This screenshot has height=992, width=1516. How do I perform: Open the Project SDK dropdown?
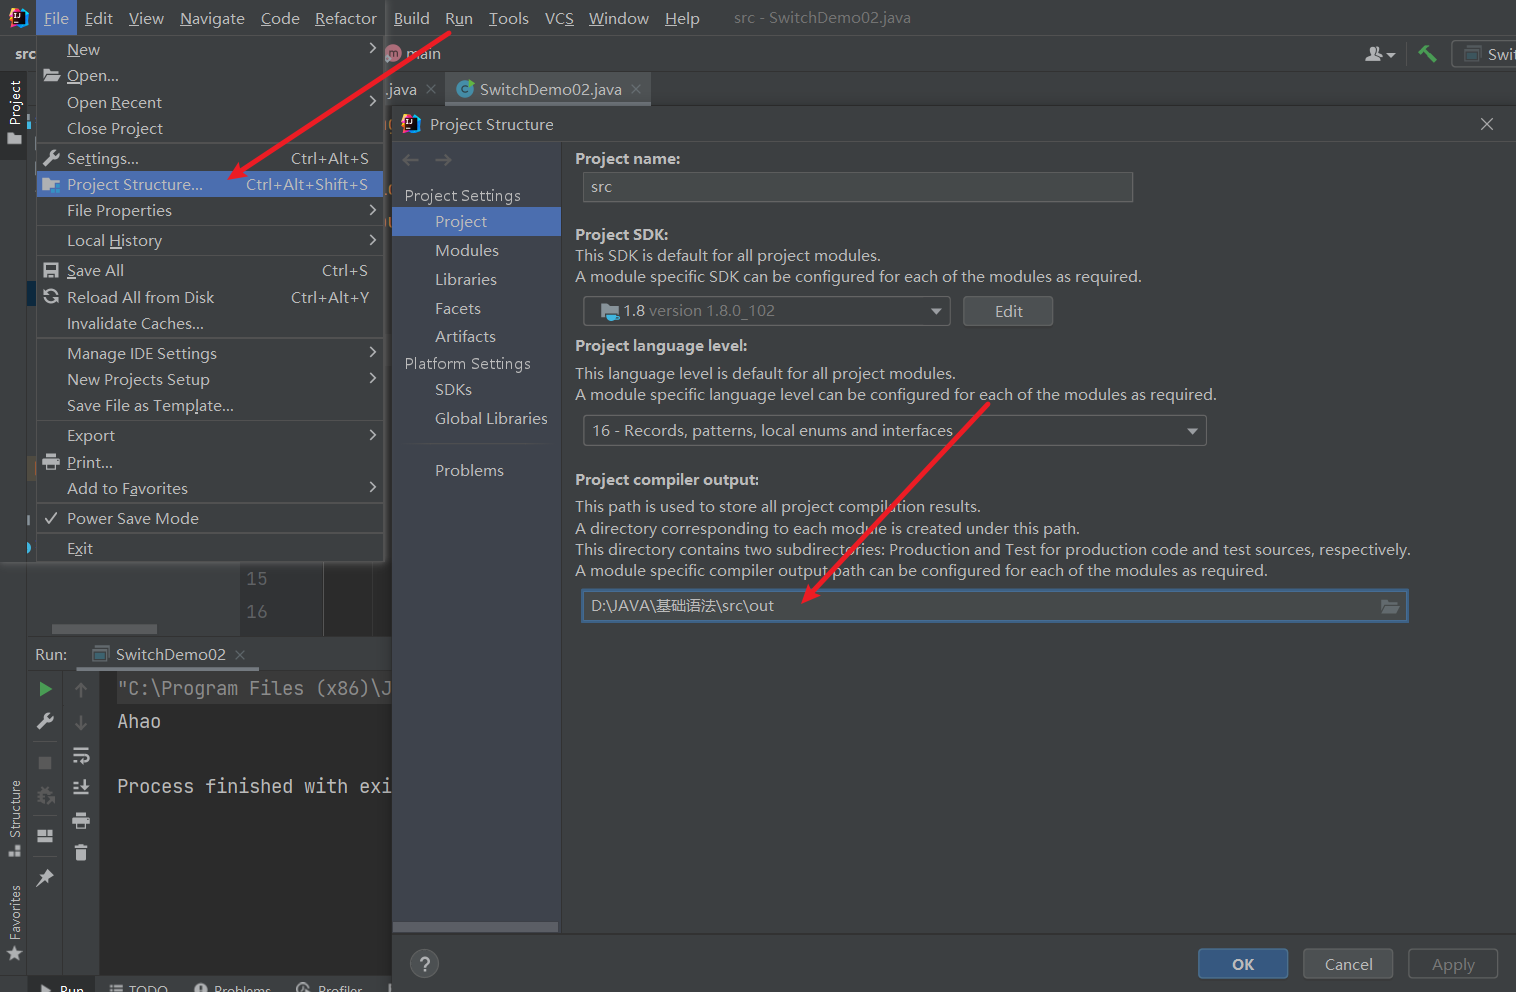coord(767,311)
